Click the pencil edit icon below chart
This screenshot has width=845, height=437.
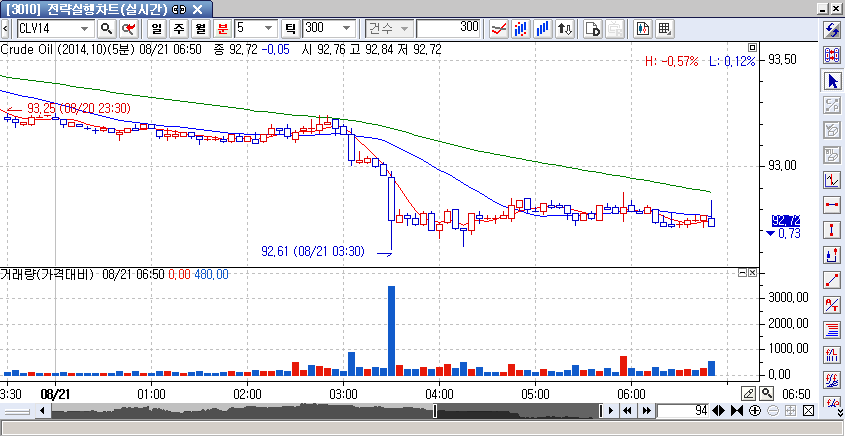(x=749, y=393)
